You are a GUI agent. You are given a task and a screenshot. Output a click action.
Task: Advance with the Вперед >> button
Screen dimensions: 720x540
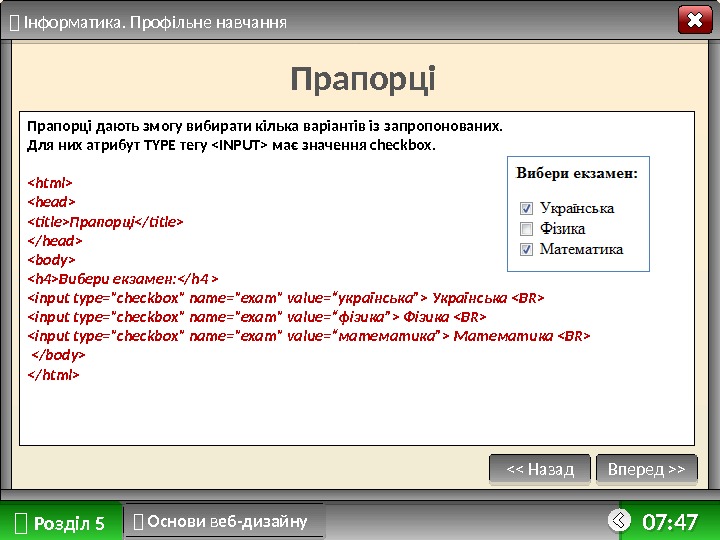pyautogui.click(x=647, y=469)
